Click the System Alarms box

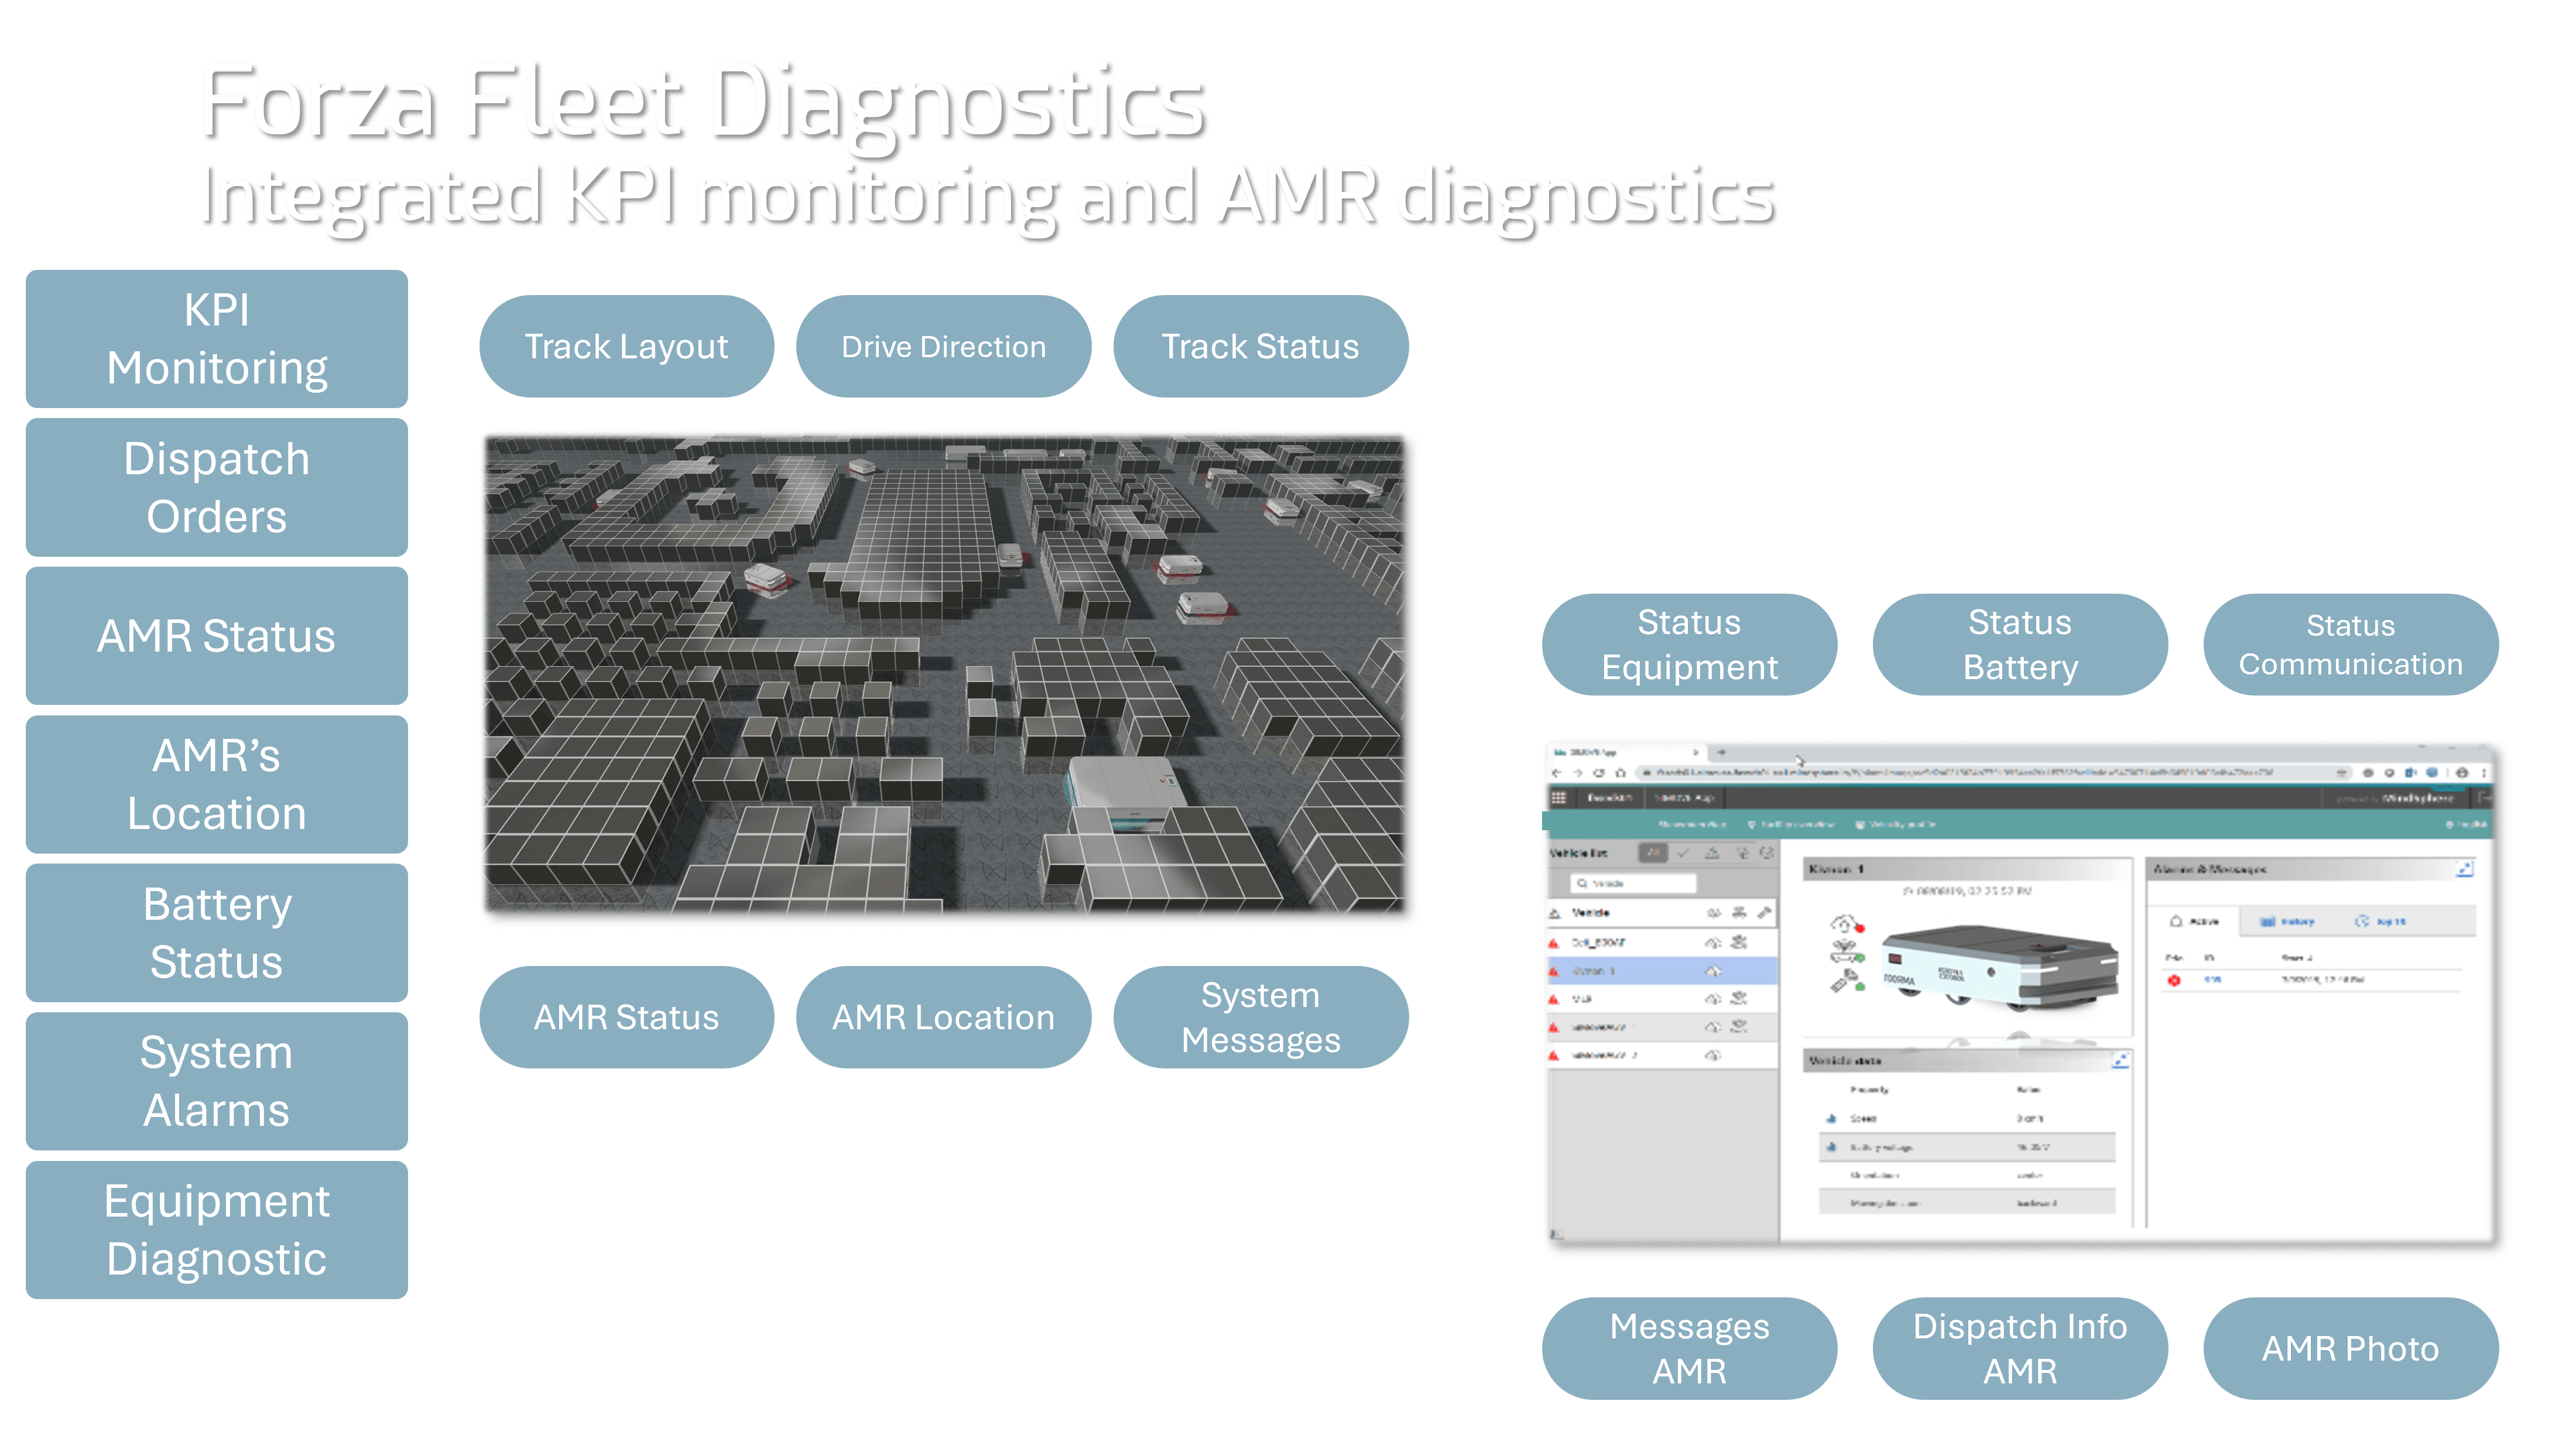coord(217,1082)
